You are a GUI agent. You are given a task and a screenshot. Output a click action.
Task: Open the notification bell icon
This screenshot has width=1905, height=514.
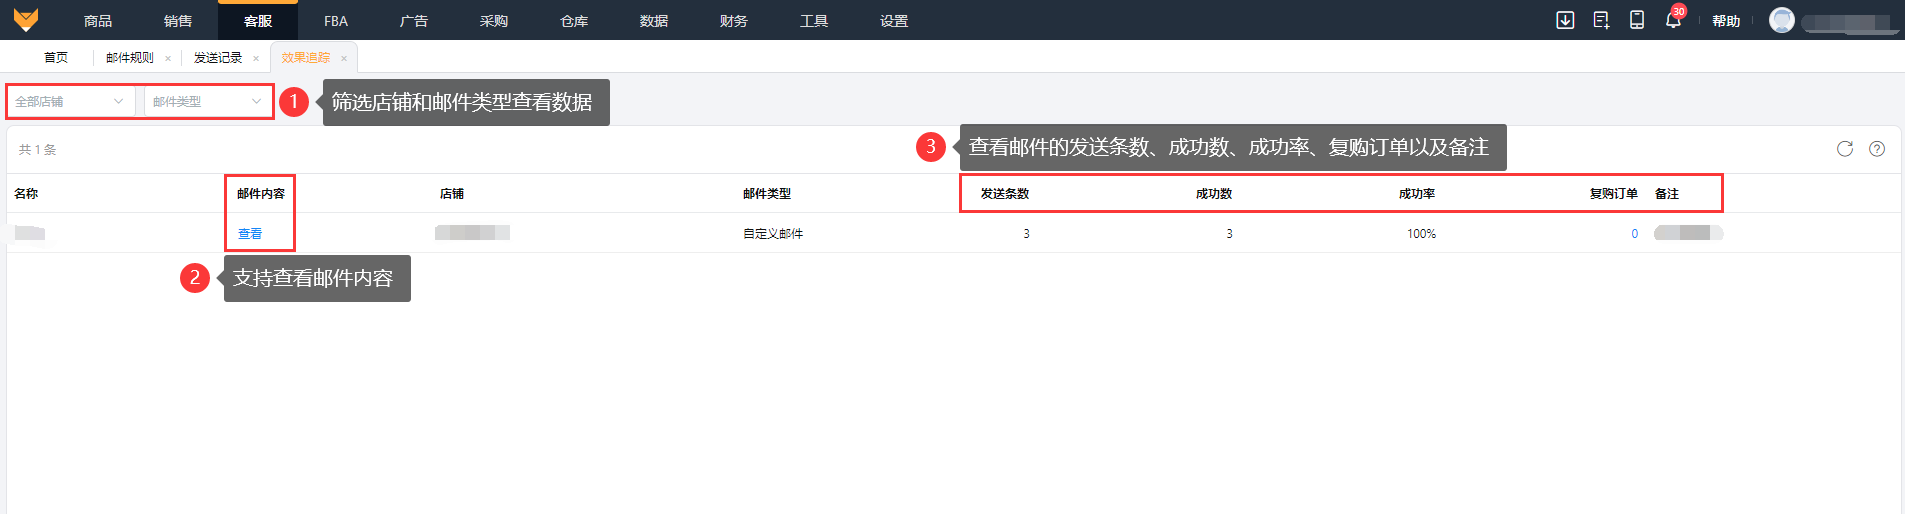(1673, 20)
